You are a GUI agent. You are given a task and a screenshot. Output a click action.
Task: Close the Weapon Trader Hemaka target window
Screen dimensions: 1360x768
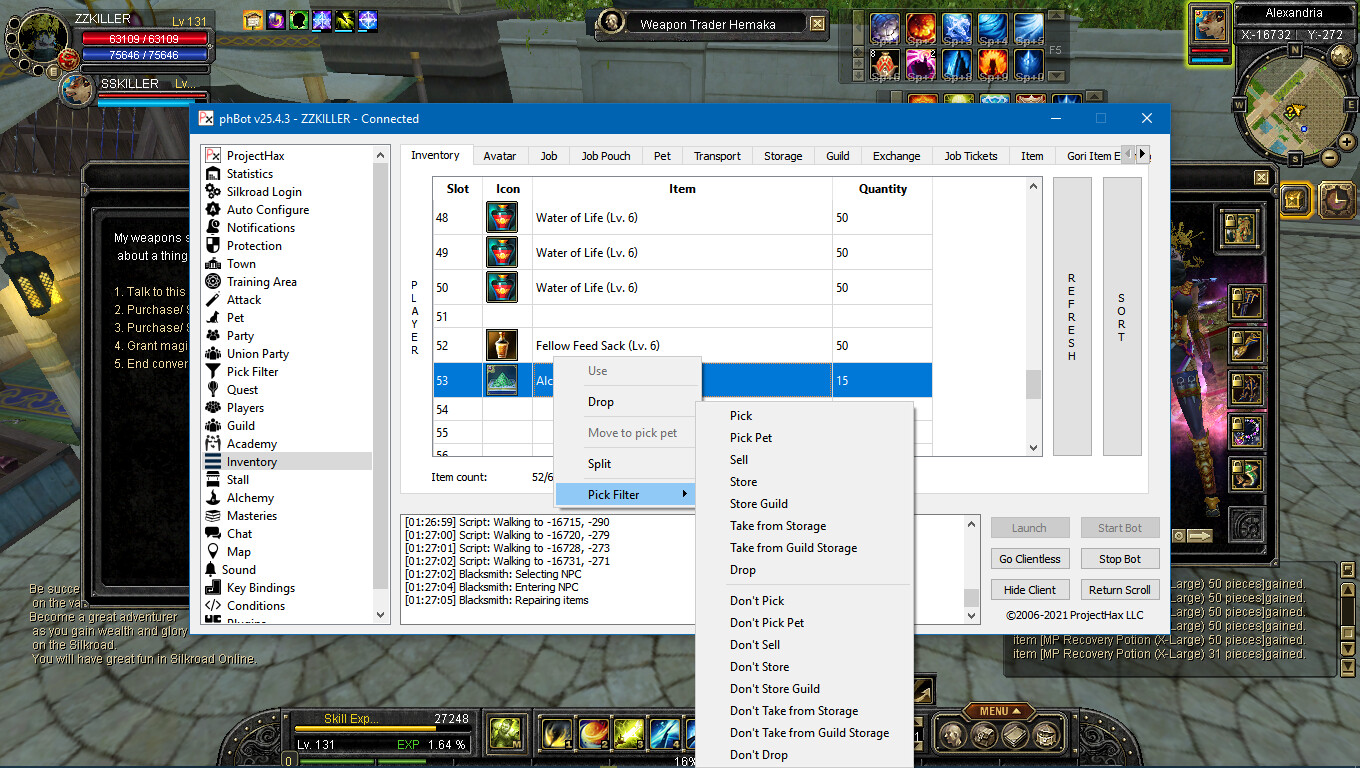(x=817, y=24)
